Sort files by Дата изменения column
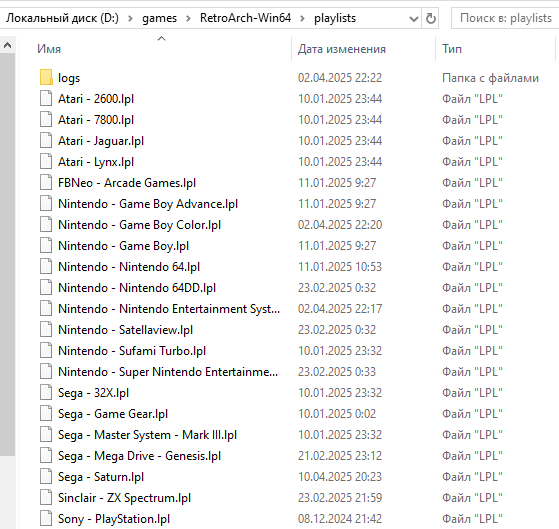This screenshot has width=559, height=529. (342, 49)
